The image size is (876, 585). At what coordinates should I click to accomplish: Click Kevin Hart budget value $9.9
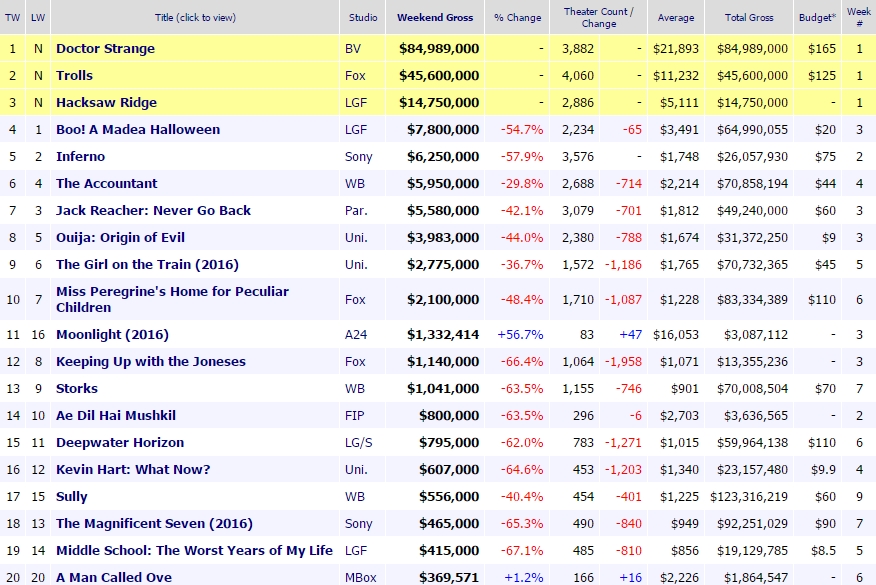coord(823,470)
